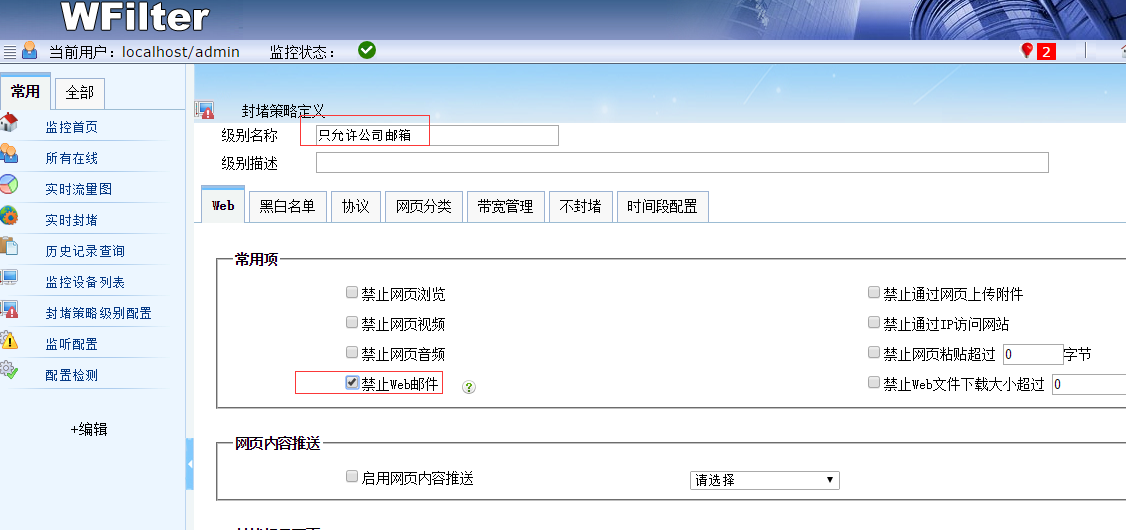Click the +编辑 link in sidebar
Viewport: 1126px width, 530px height.
click(88, 429)
